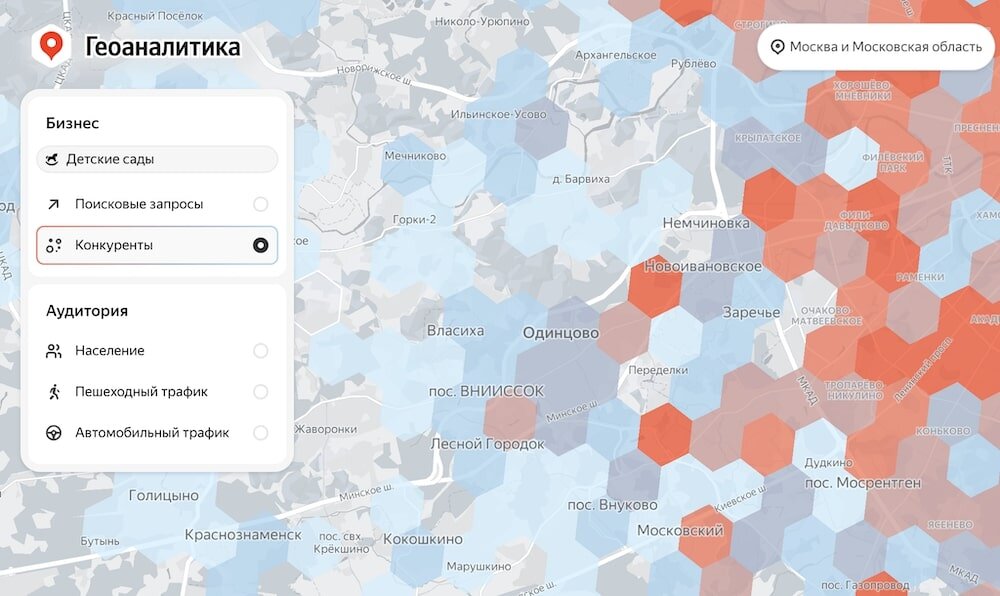Screen dimensions: 1000x596
Task: Click the Марушкино map label
Action: click(x=479, y=566)
